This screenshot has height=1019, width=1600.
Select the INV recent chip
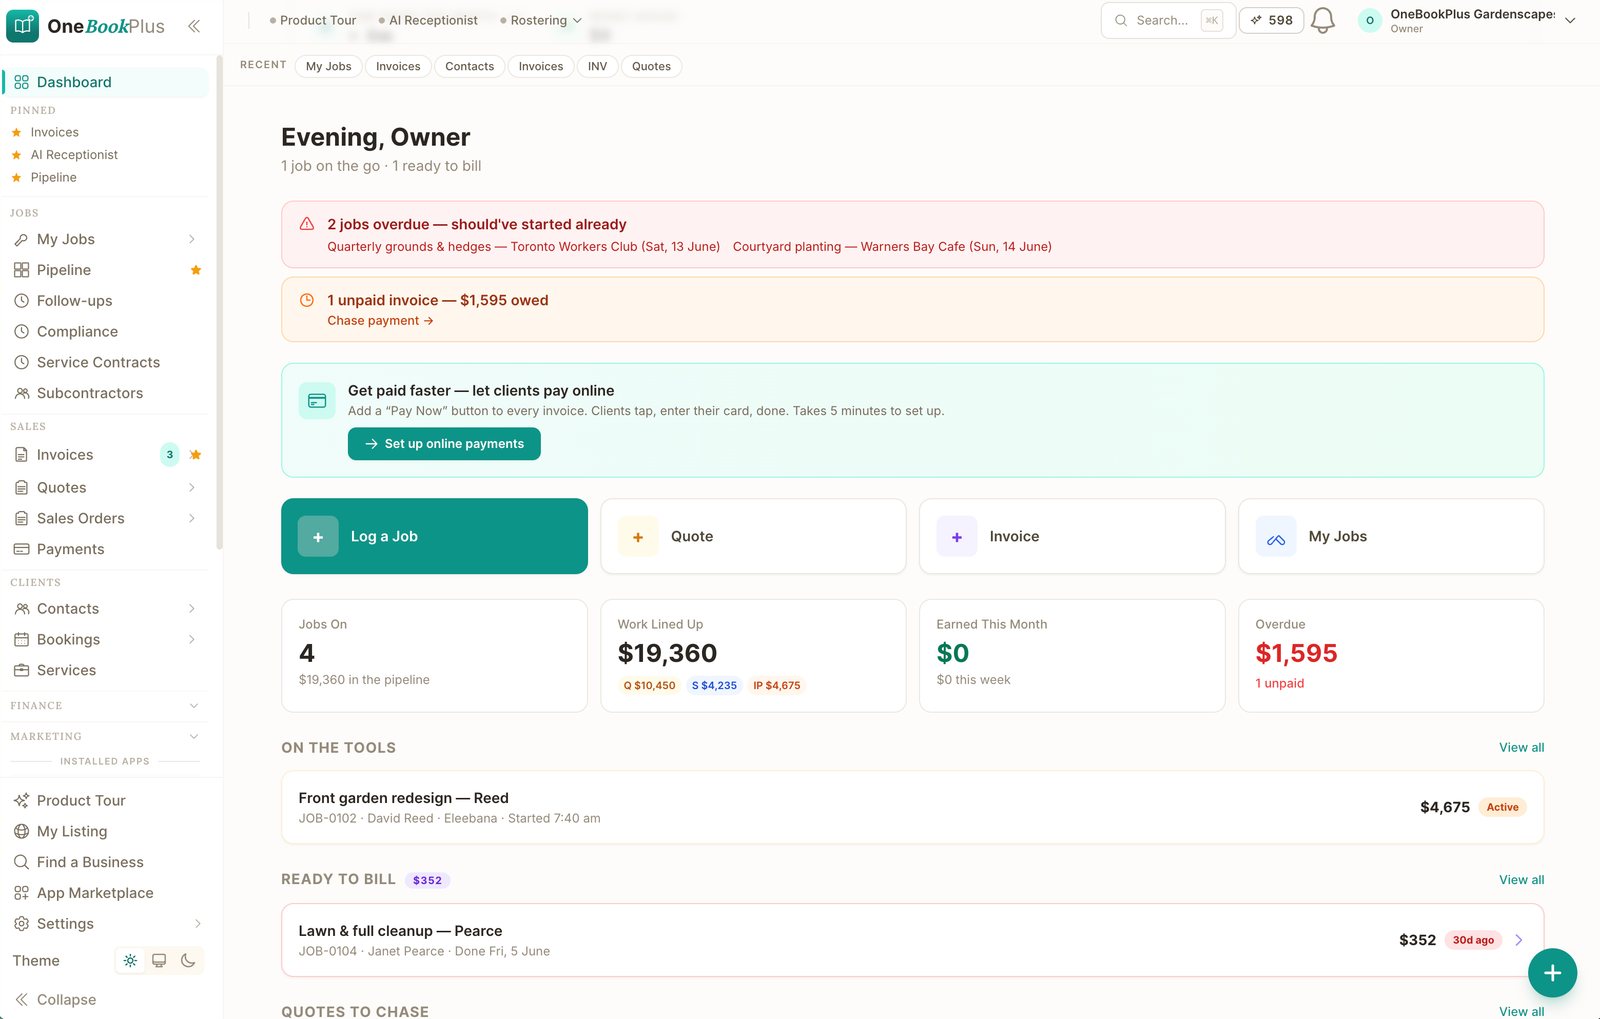tap(597, 66)
